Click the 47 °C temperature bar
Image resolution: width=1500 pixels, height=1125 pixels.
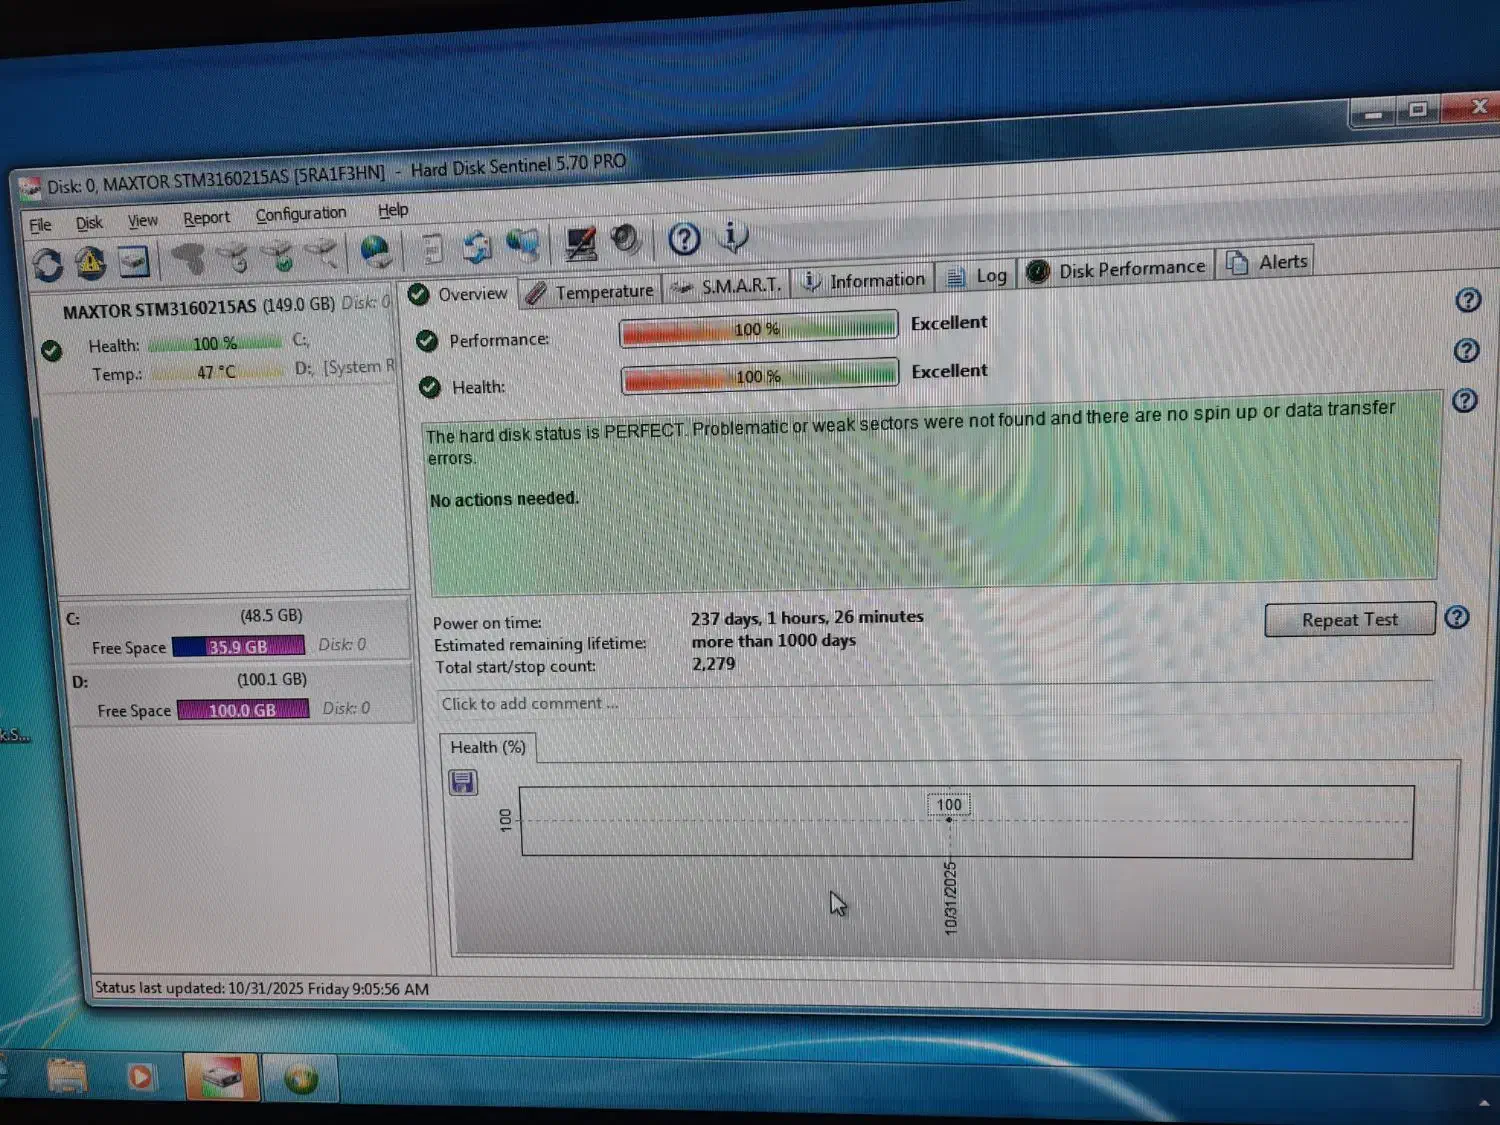[x=217, y=372]
